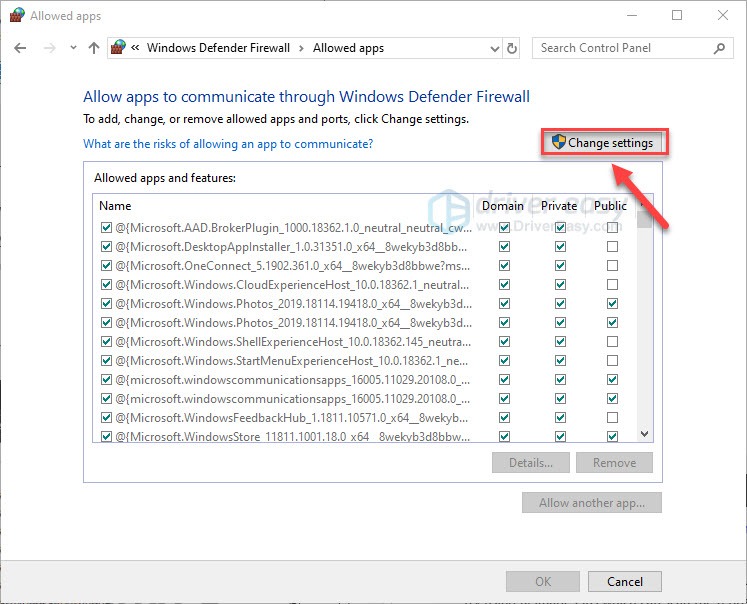Click the Details button
This screenshot has height=604, width=747.
pos(531,463)
